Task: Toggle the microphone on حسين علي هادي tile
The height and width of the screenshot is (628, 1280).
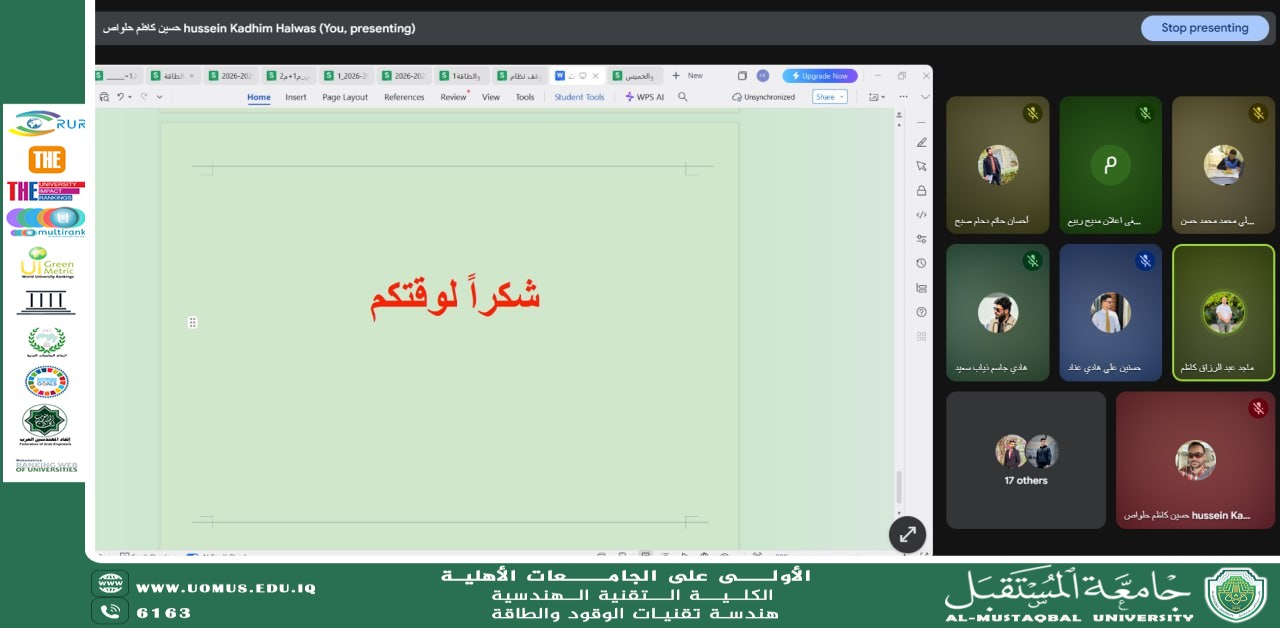Action: (x=1144, y=261)
